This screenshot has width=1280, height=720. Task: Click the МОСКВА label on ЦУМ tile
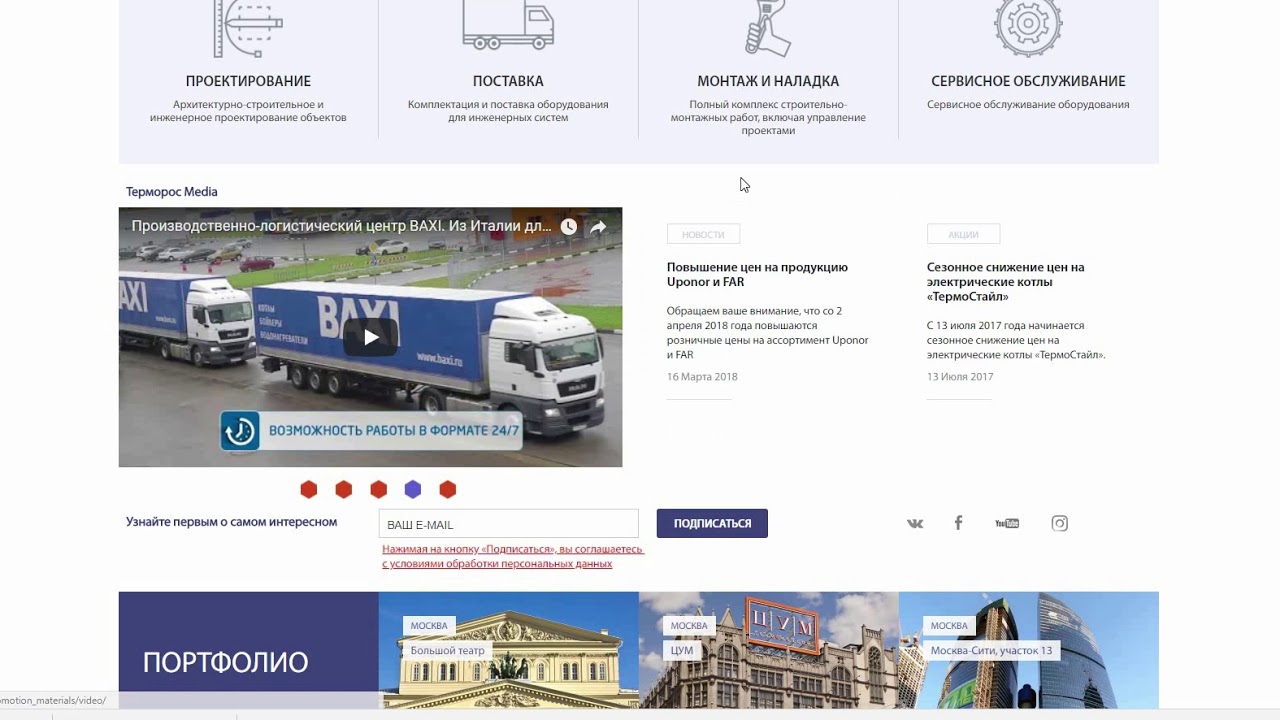point(689,626)
